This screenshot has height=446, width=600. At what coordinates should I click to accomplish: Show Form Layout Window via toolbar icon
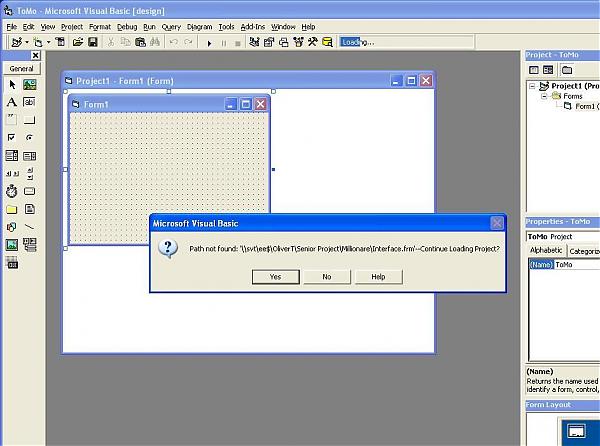tap(284, 42)
